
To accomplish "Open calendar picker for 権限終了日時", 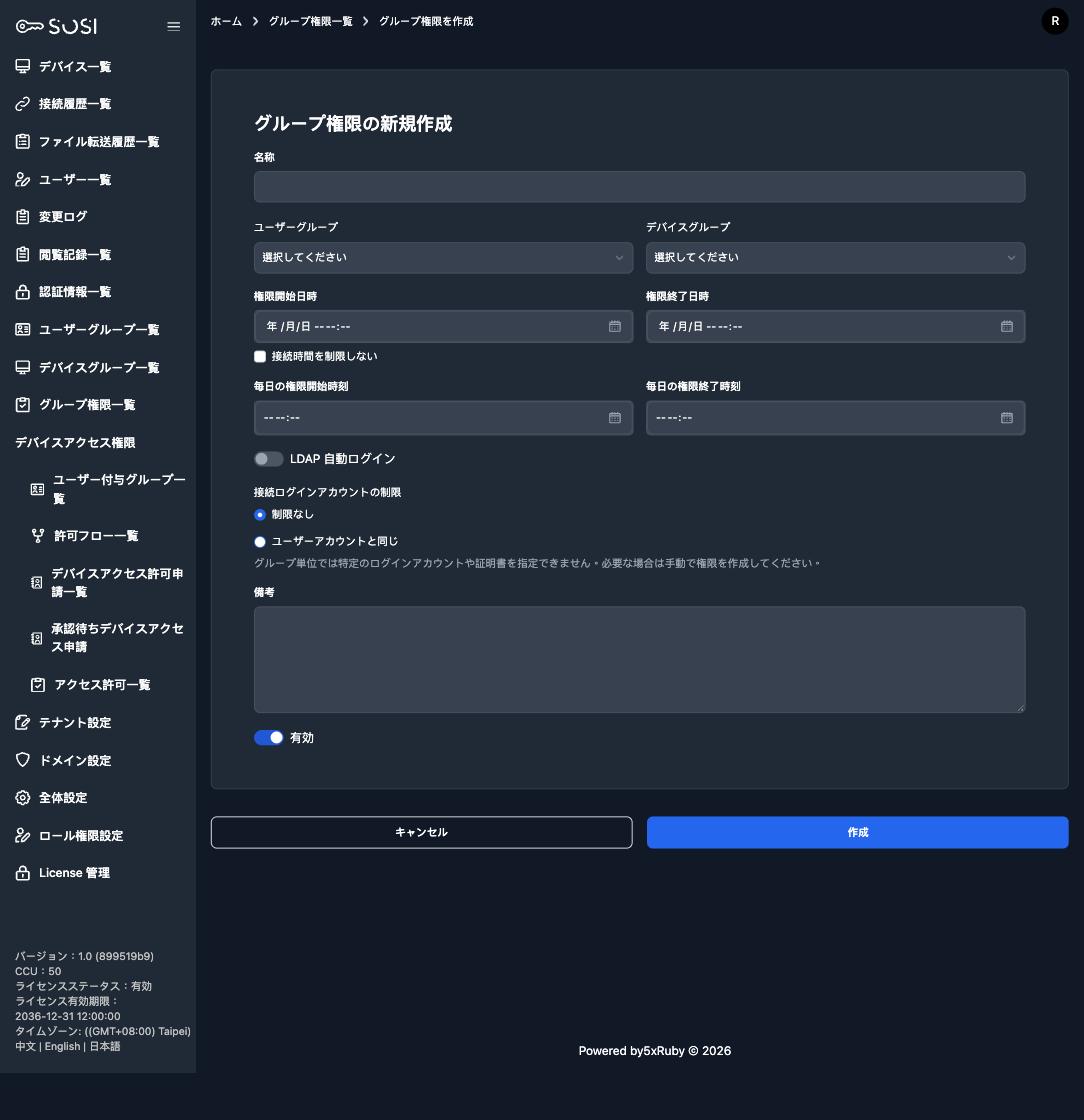I will 1006,326.
